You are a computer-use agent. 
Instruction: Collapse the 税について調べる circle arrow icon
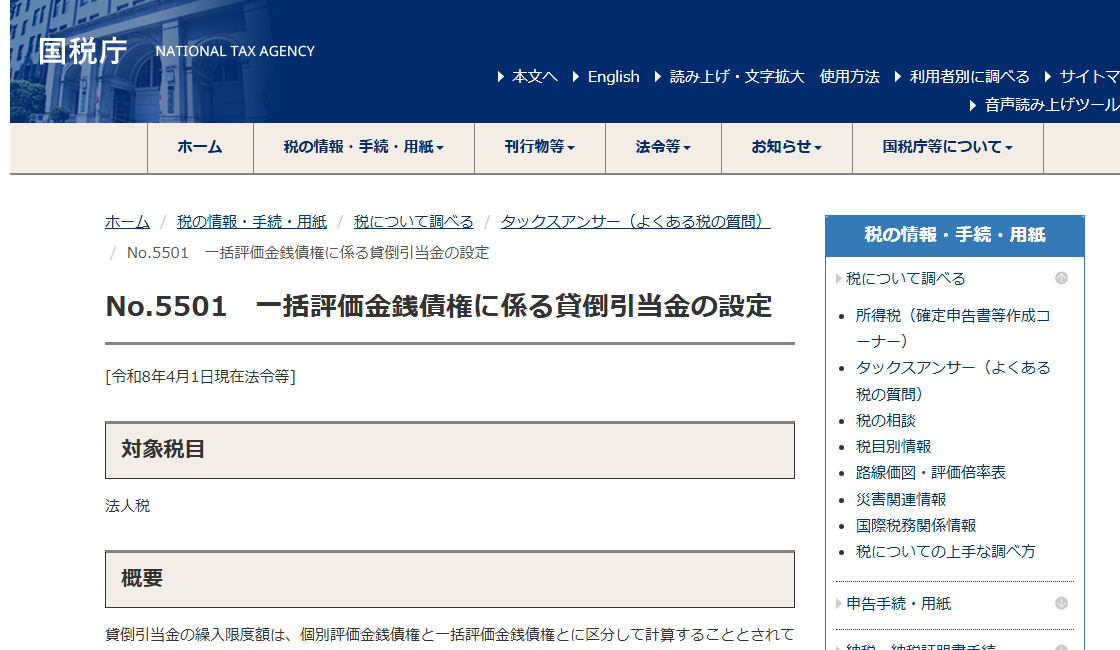[1061, 278]
